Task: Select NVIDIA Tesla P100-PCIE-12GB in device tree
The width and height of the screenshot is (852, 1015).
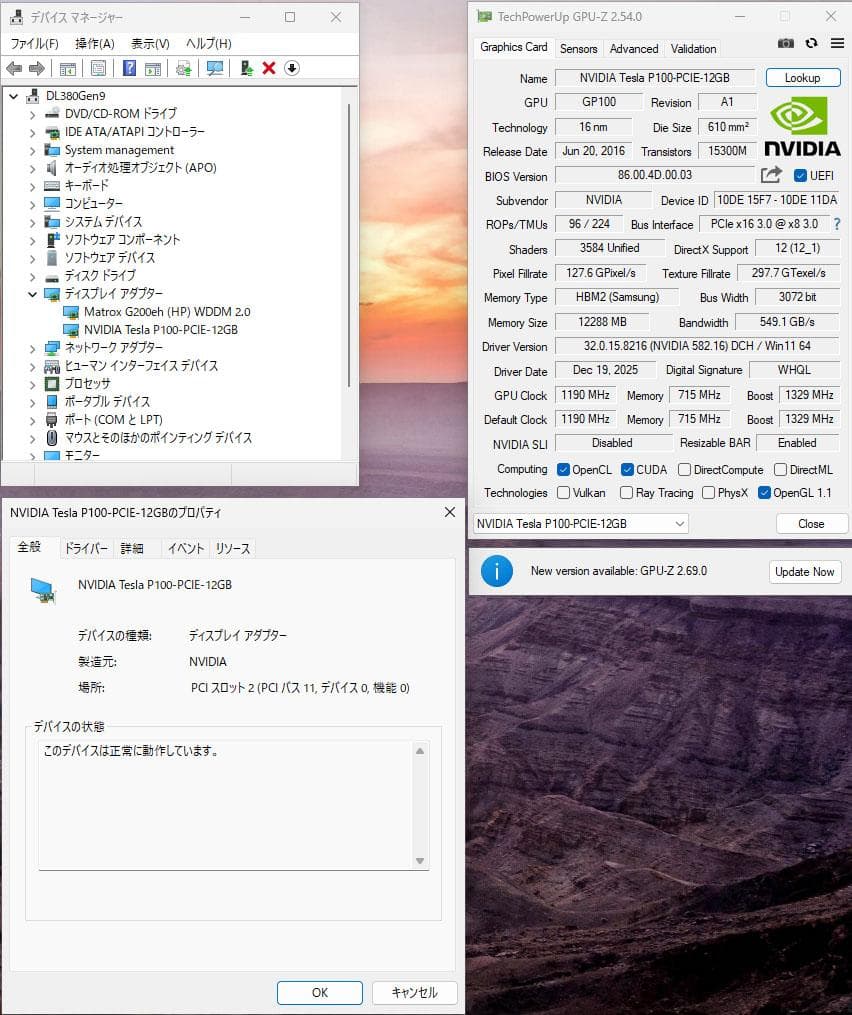Action: coord(161,329)
